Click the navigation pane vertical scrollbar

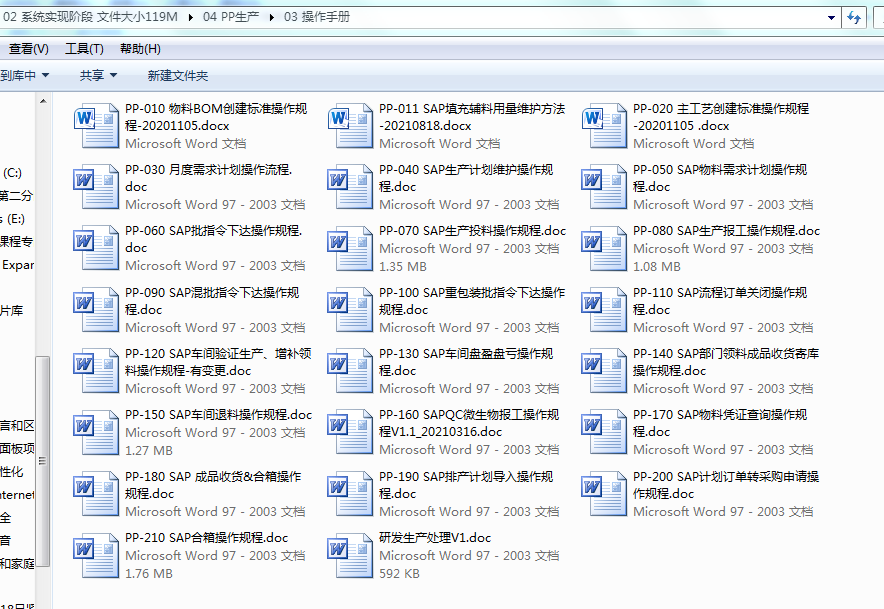[43, 410]
